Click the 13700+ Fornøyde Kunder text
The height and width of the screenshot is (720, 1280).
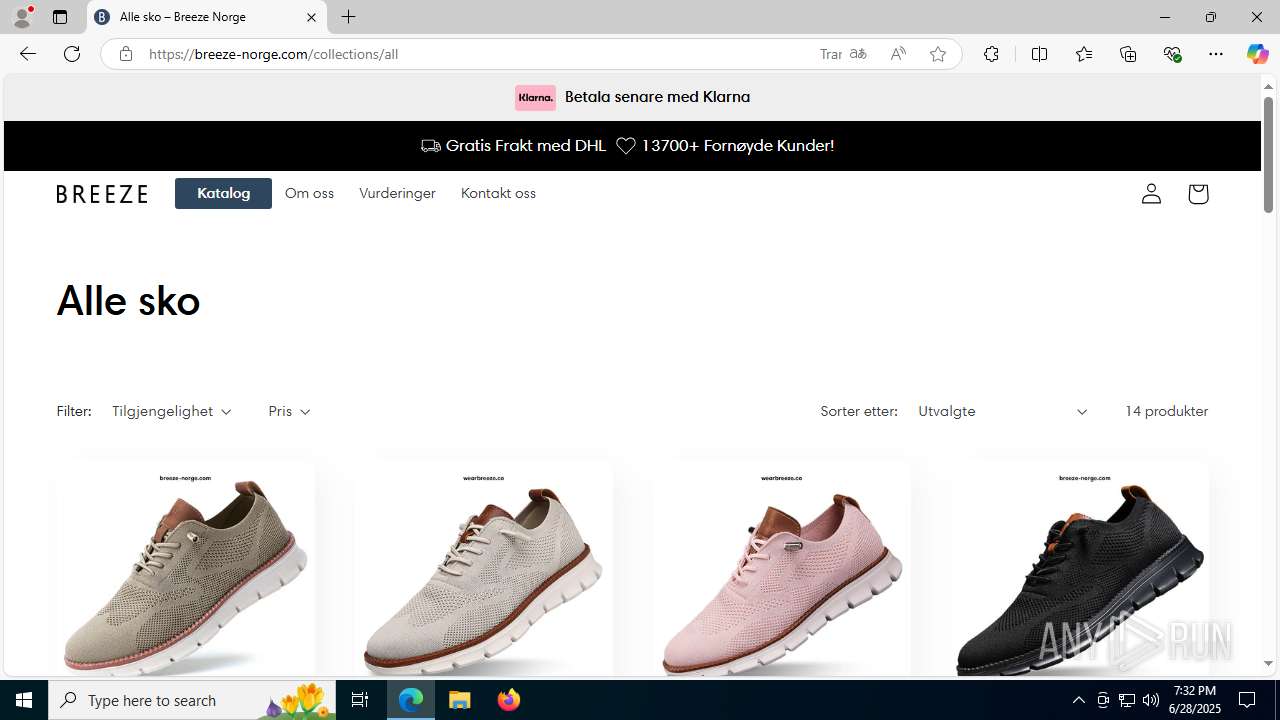(738, 145)
